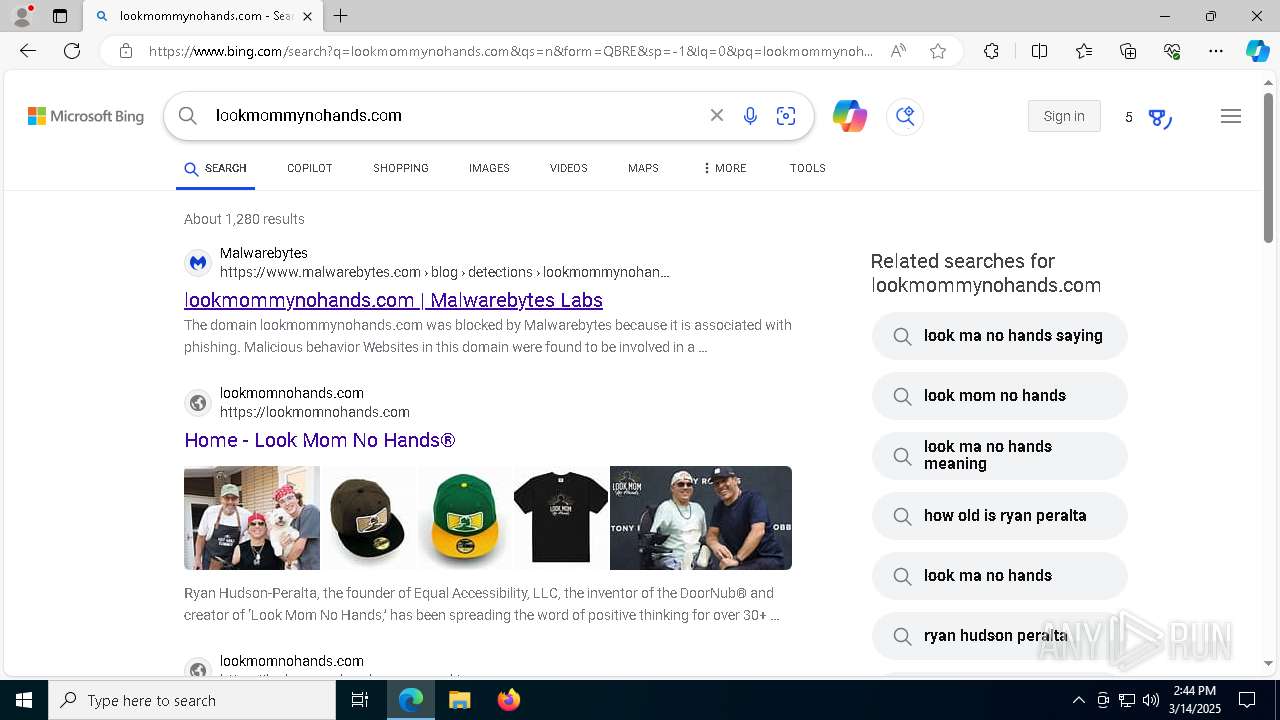This screenshot has width=1280, height=720.
Task: Launch Firefox from the taskbar
Action: [509, 700]
